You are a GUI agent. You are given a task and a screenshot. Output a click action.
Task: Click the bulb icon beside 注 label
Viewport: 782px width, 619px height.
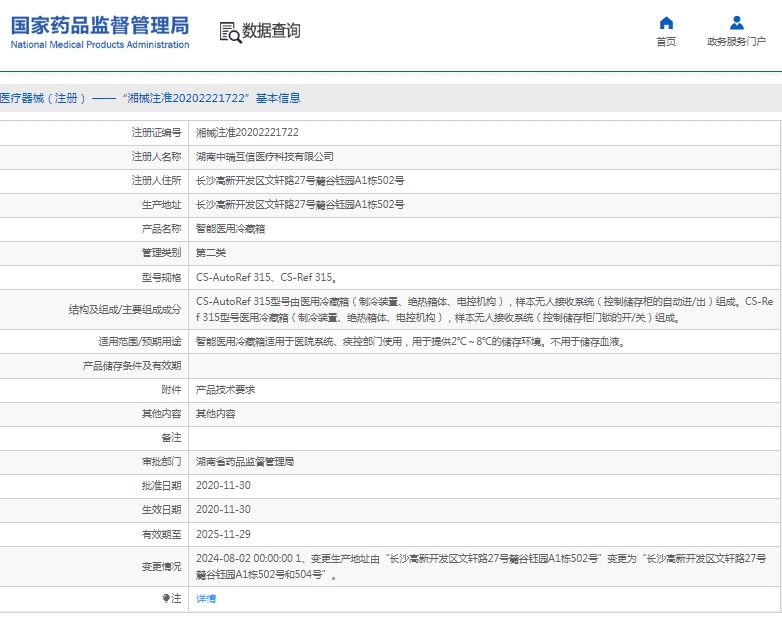click(x=166, y=598)
